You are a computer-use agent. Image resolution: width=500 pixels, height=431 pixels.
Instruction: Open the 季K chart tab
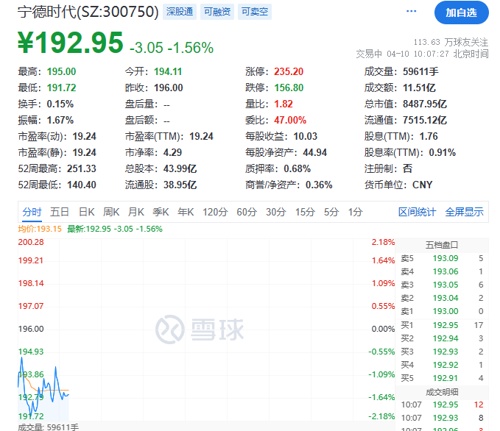tap(161, 212)
